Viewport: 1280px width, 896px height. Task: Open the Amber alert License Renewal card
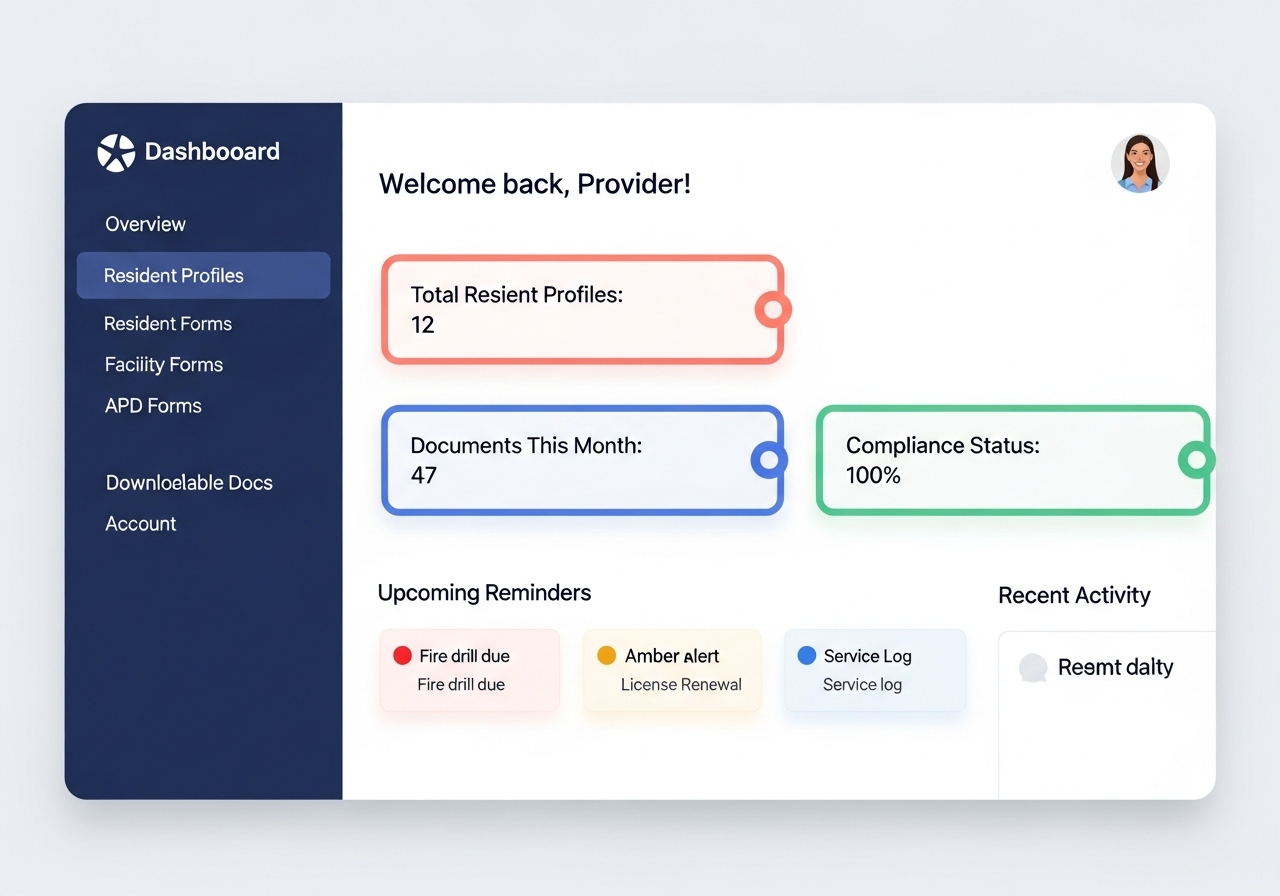click(672, 670)
